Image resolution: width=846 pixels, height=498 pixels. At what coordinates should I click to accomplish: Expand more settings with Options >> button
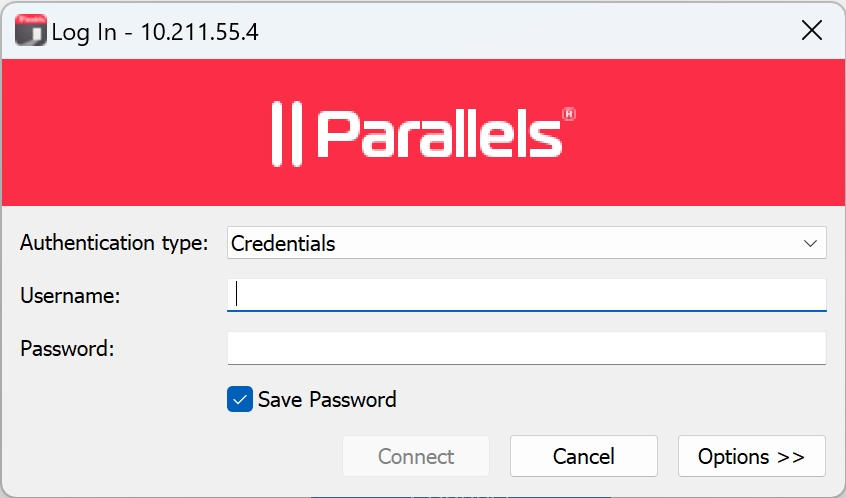pyautogui.click(x=751, y=456)
